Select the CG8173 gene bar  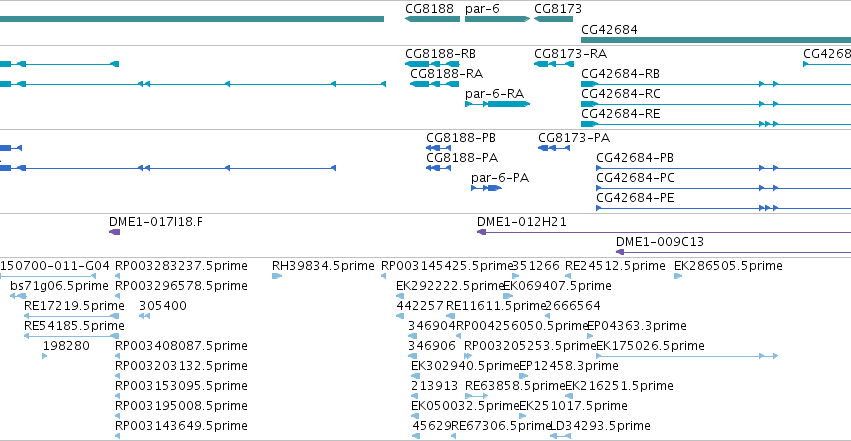tap(553, 19)
